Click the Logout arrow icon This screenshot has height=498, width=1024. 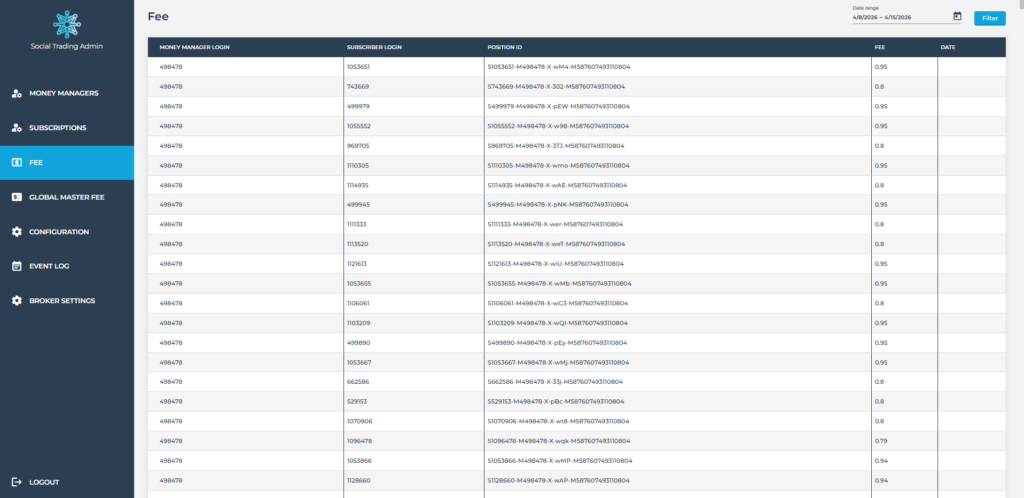coord(17,482)
